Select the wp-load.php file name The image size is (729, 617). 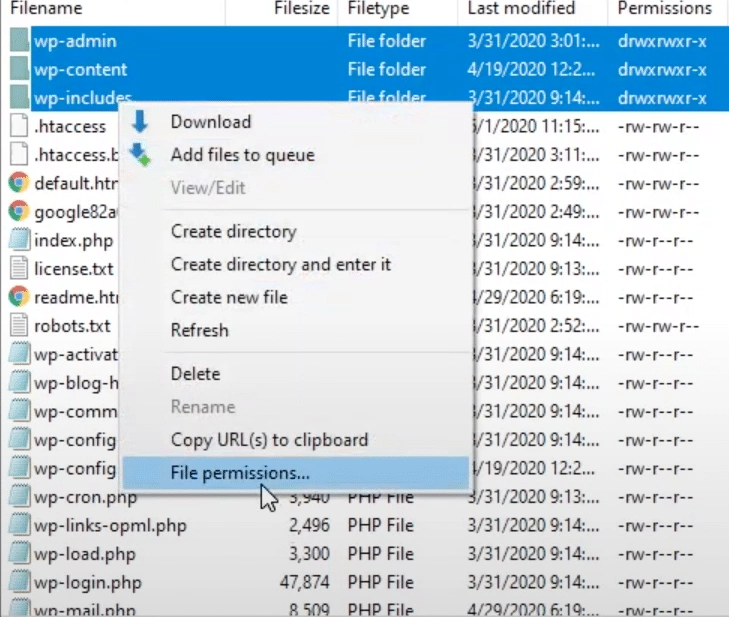[x=85, y=554]
